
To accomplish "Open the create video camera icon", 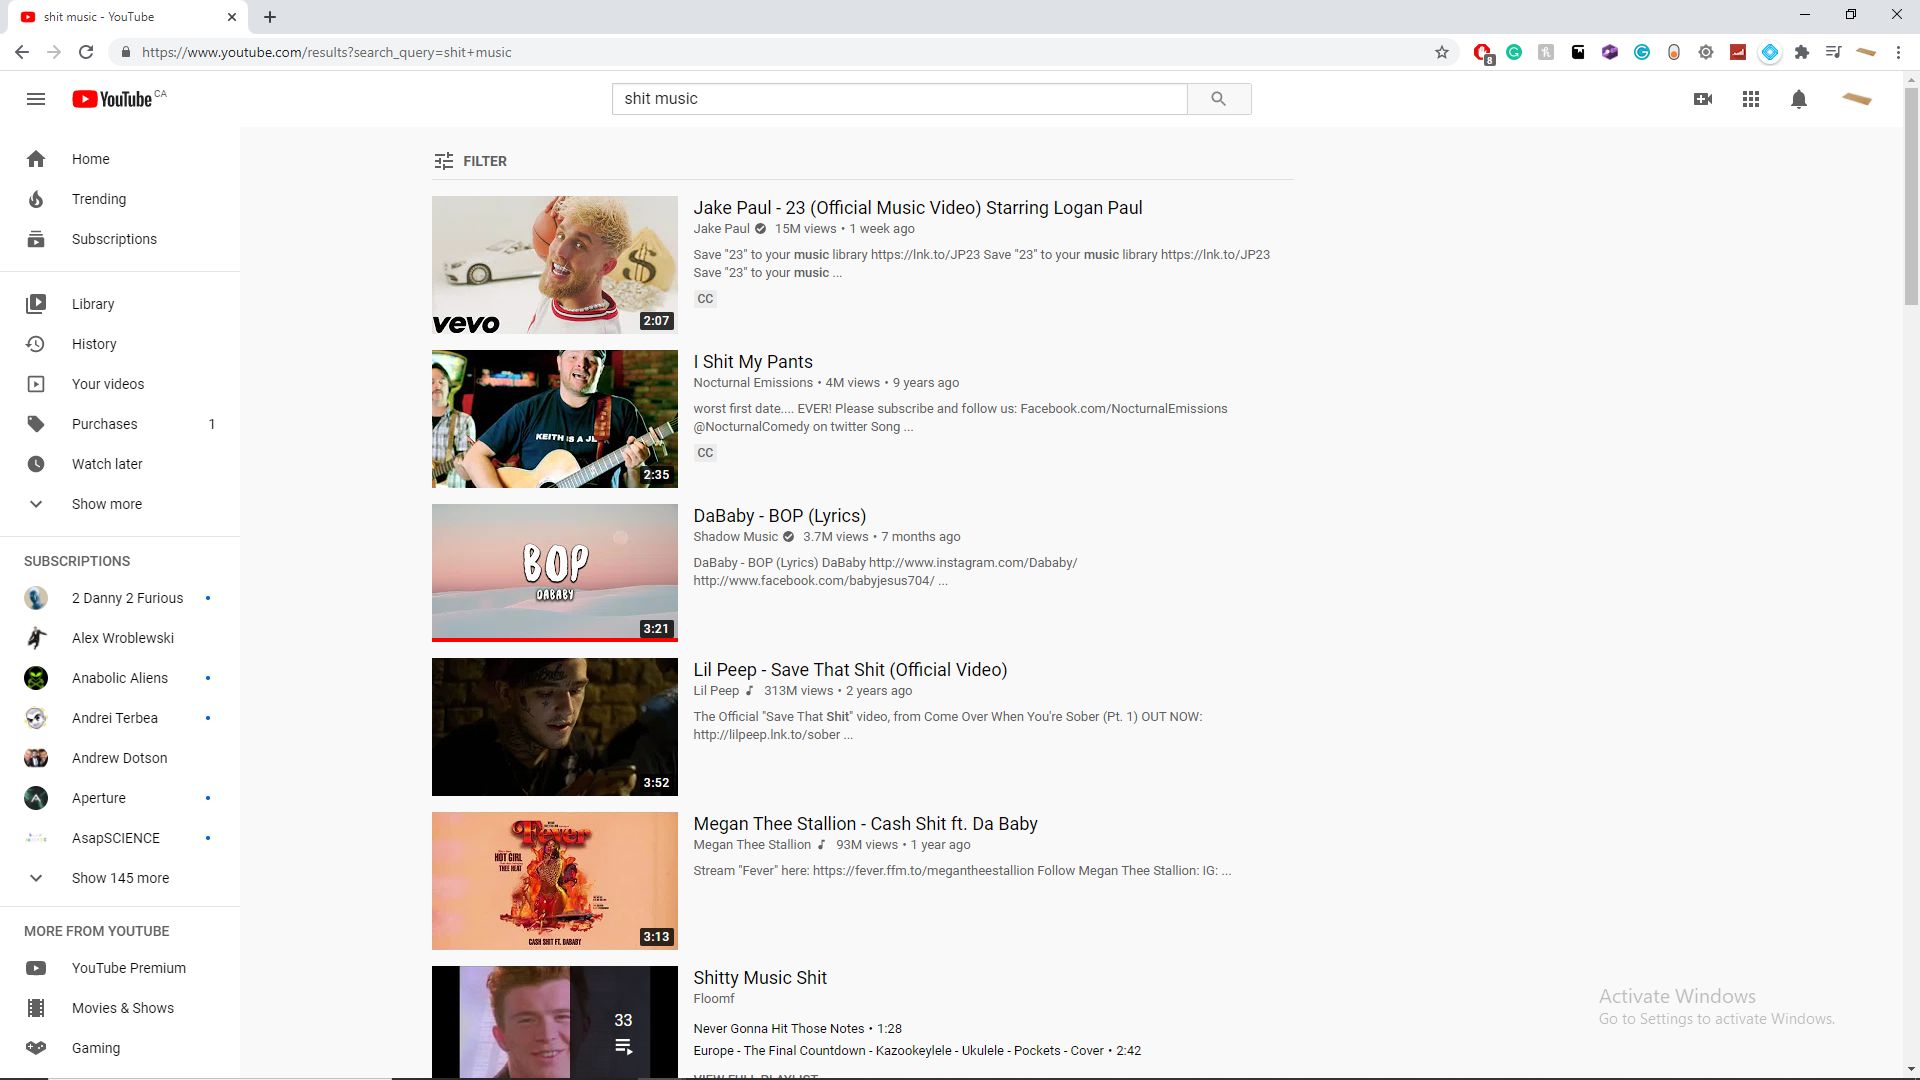I will pos(1703,99).
